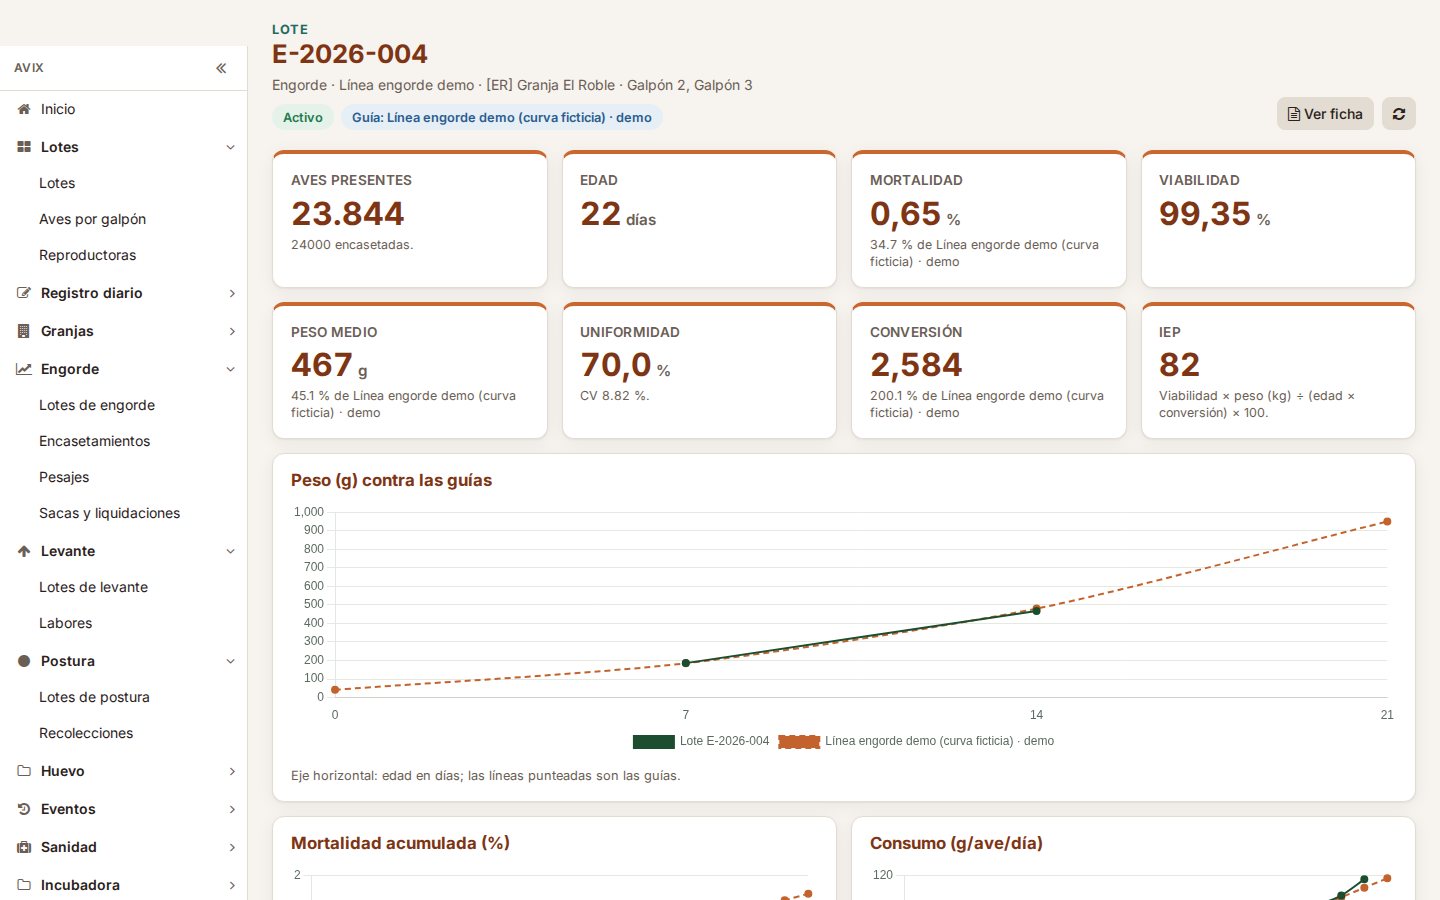Viewport: 1440px width, 900px height.
Task: Click the Levante up-arrow icon
Action: pyautogui.click(x=24, y=551)
